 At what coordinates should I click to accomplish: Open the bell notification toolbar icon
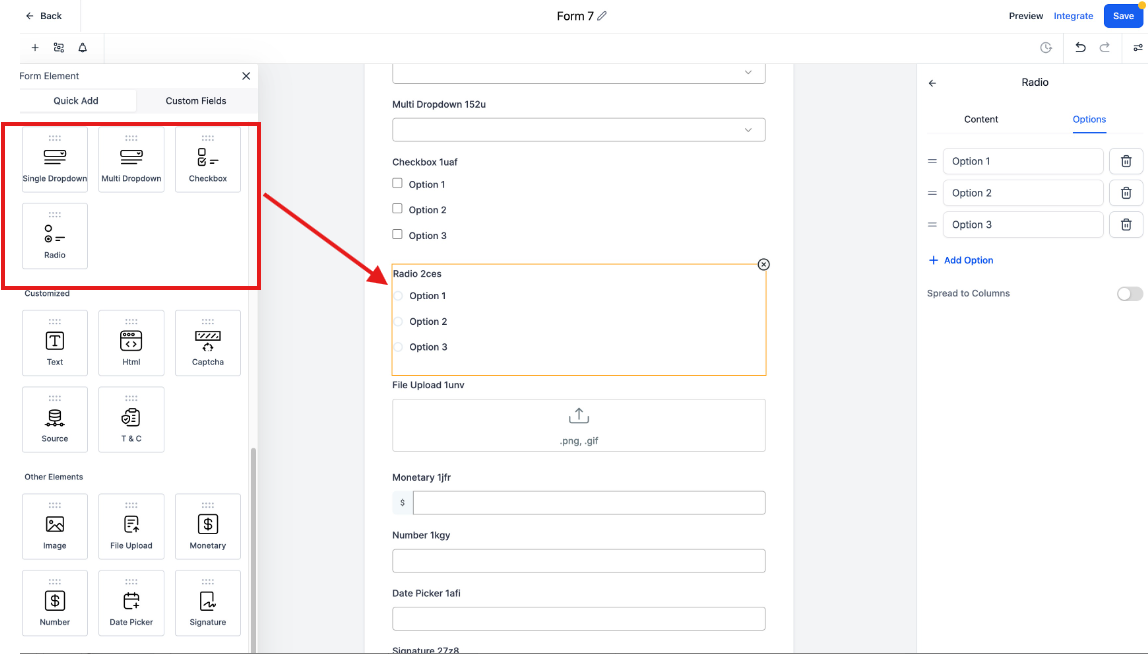(83, 48)
